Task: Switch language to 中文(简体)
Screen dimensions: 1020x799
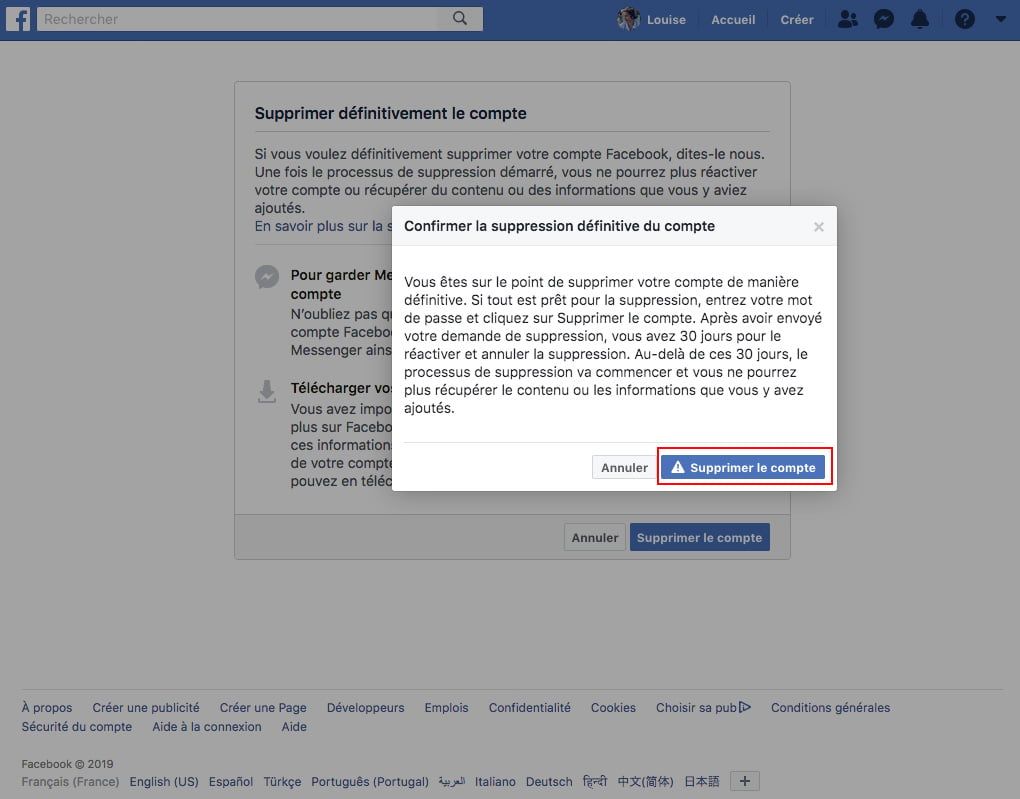Action: click(x=645, y=781)
